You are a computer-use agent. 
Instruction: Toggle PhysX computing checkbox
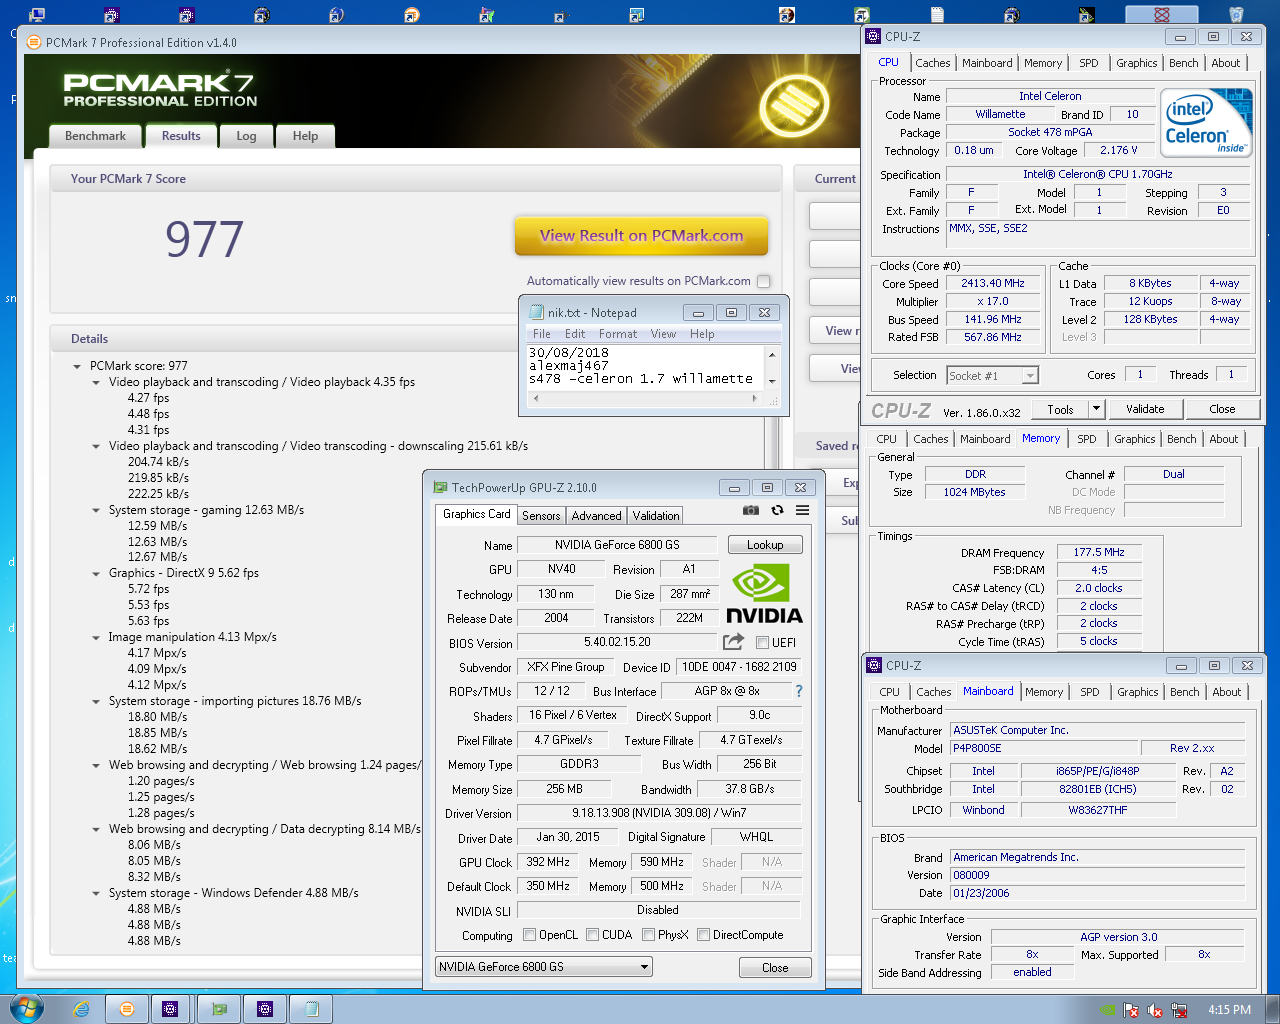[x=648, y=935]
